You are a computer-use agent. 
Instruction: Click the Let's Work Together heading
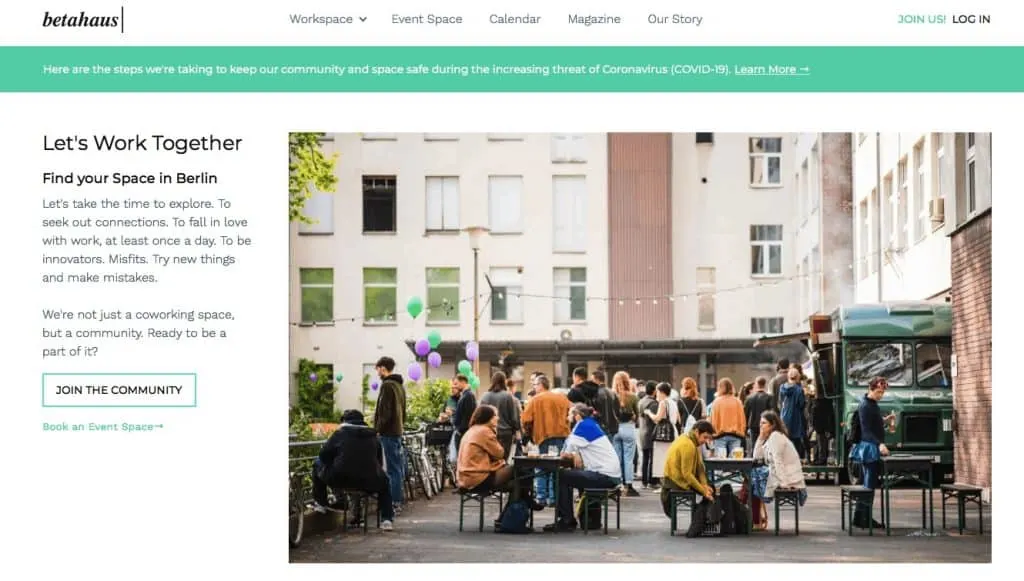(x=142, y=143)
